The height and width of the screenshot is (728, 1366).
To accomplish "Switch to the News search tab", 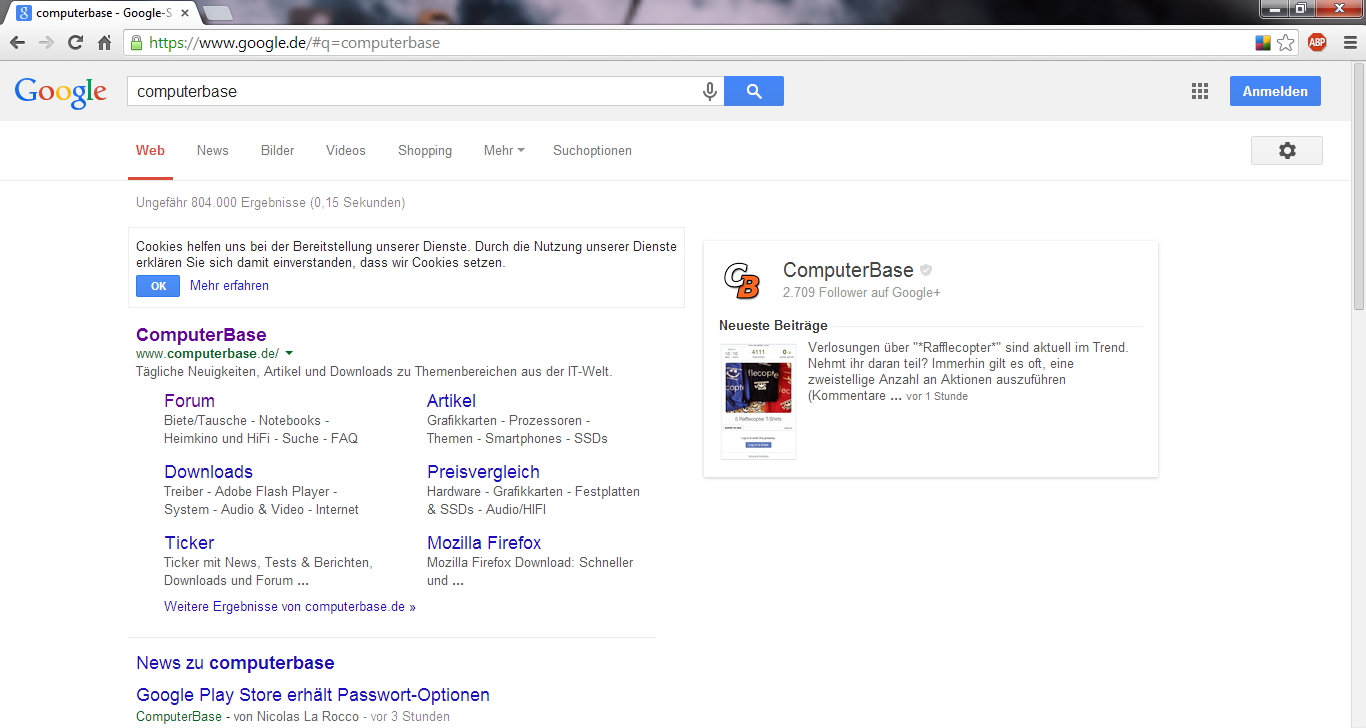I will click(x=212, y=151).
